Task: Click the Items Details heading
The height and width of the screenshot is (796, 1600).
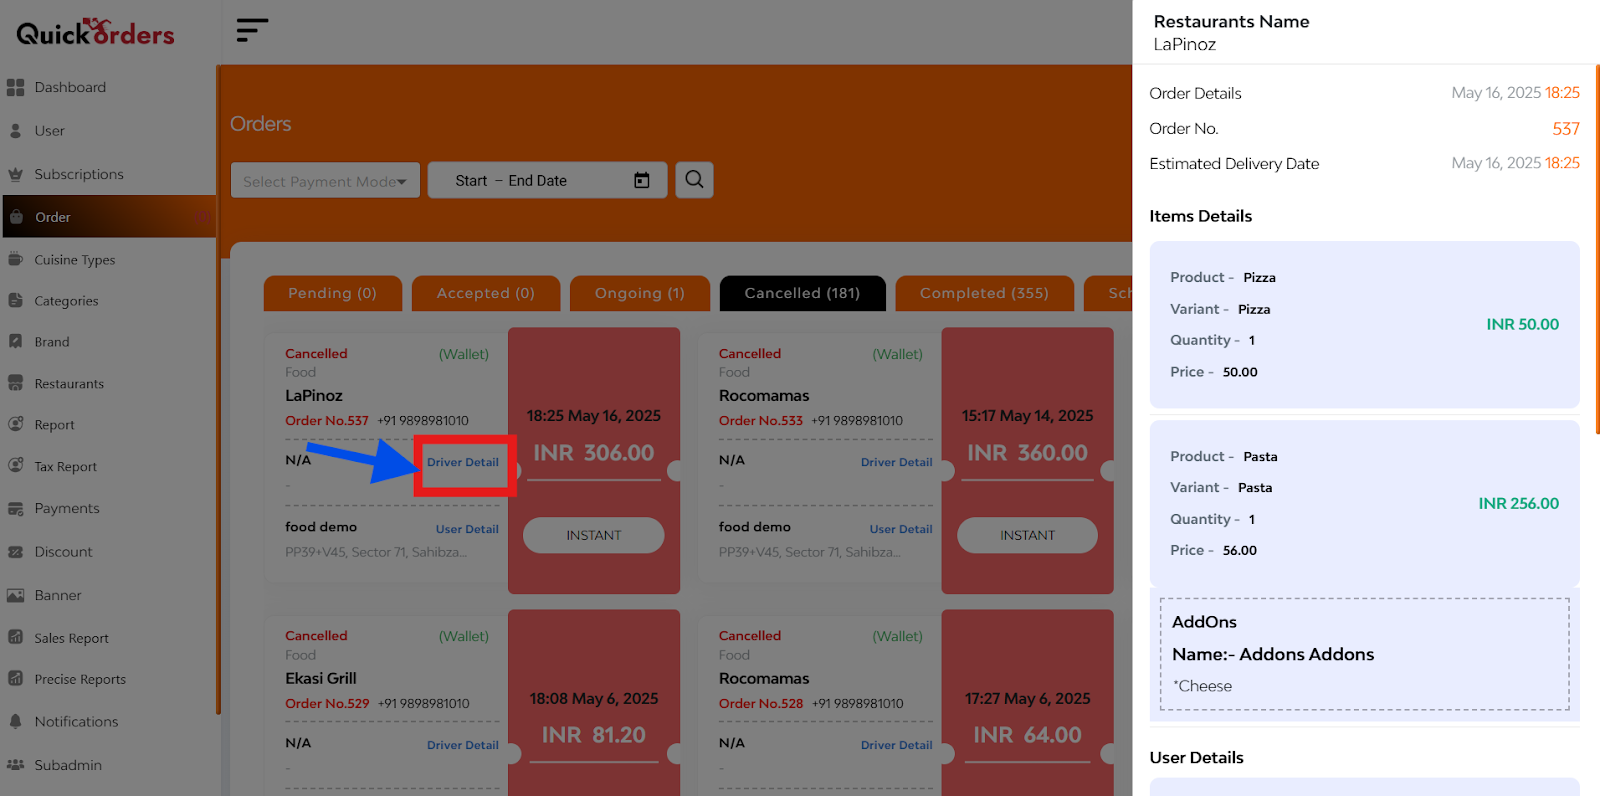Action: tap(1201, 216)
